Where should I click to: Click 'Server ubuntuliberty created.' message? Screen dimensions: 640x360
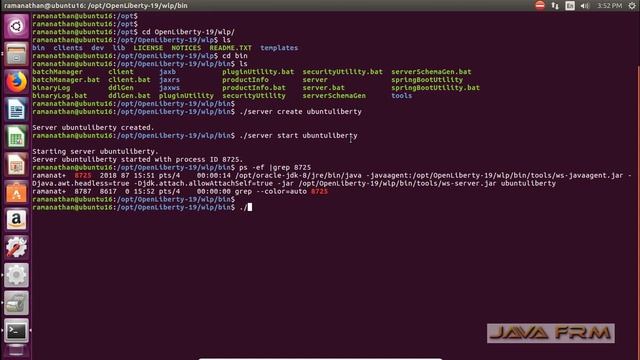[93, 127]
